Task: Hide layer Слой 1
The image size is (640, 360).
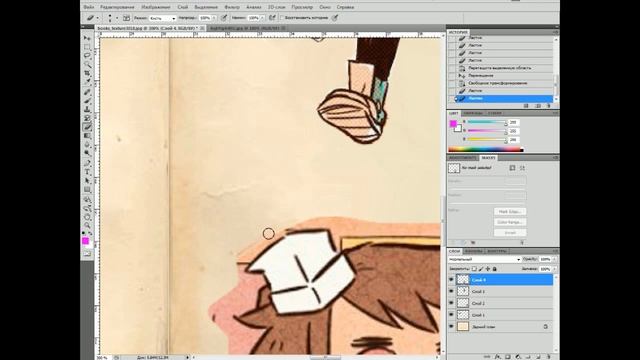Action: (x=451, y=315)
